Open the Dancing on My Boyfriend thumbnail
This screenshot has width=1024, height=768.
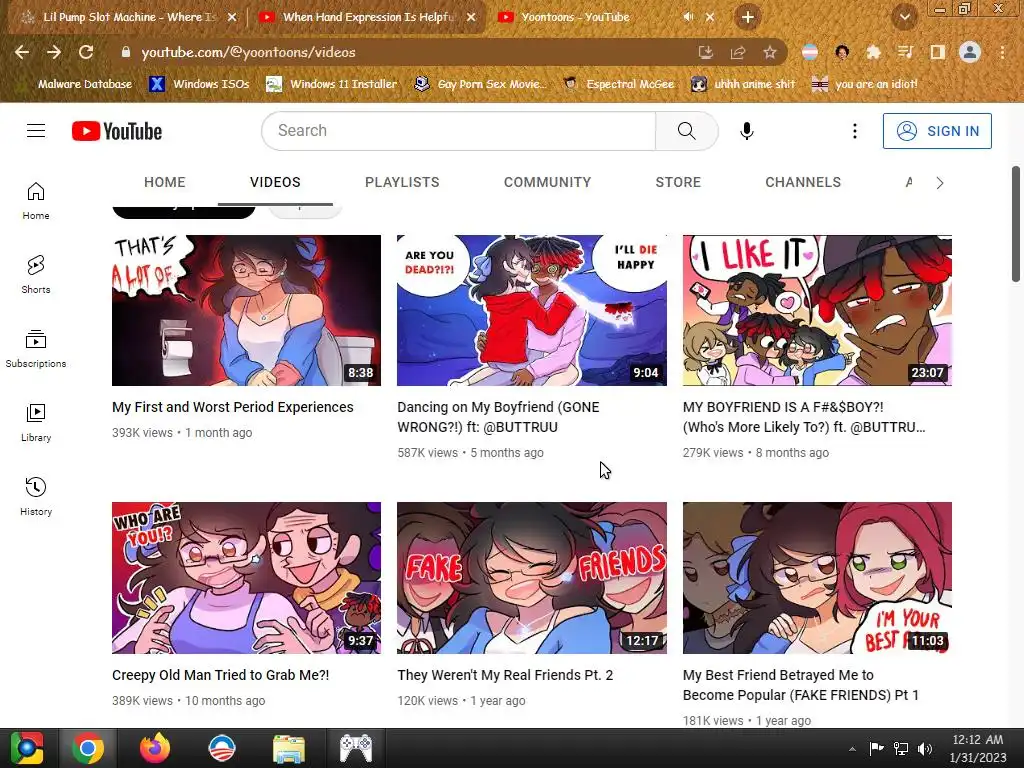click(532, 310)
